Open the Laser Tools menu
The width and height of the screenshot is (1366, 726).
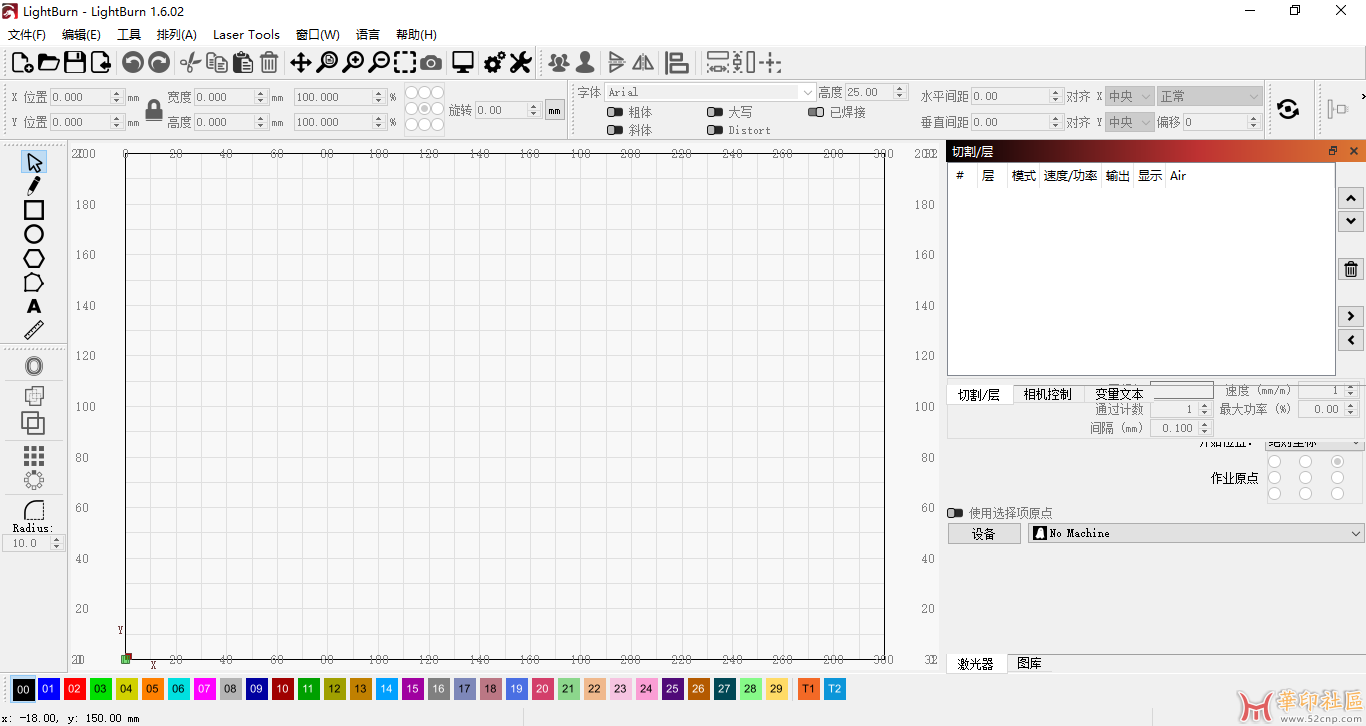click(246, 34)
